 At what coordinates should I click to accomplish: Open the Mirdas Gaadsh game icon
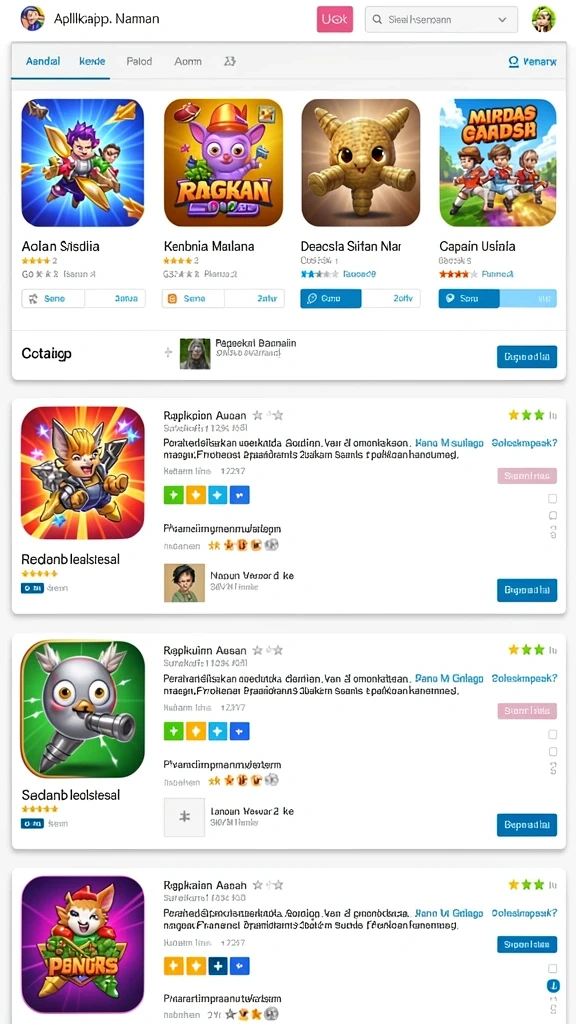pyautogui.click(x=498, y=163)
